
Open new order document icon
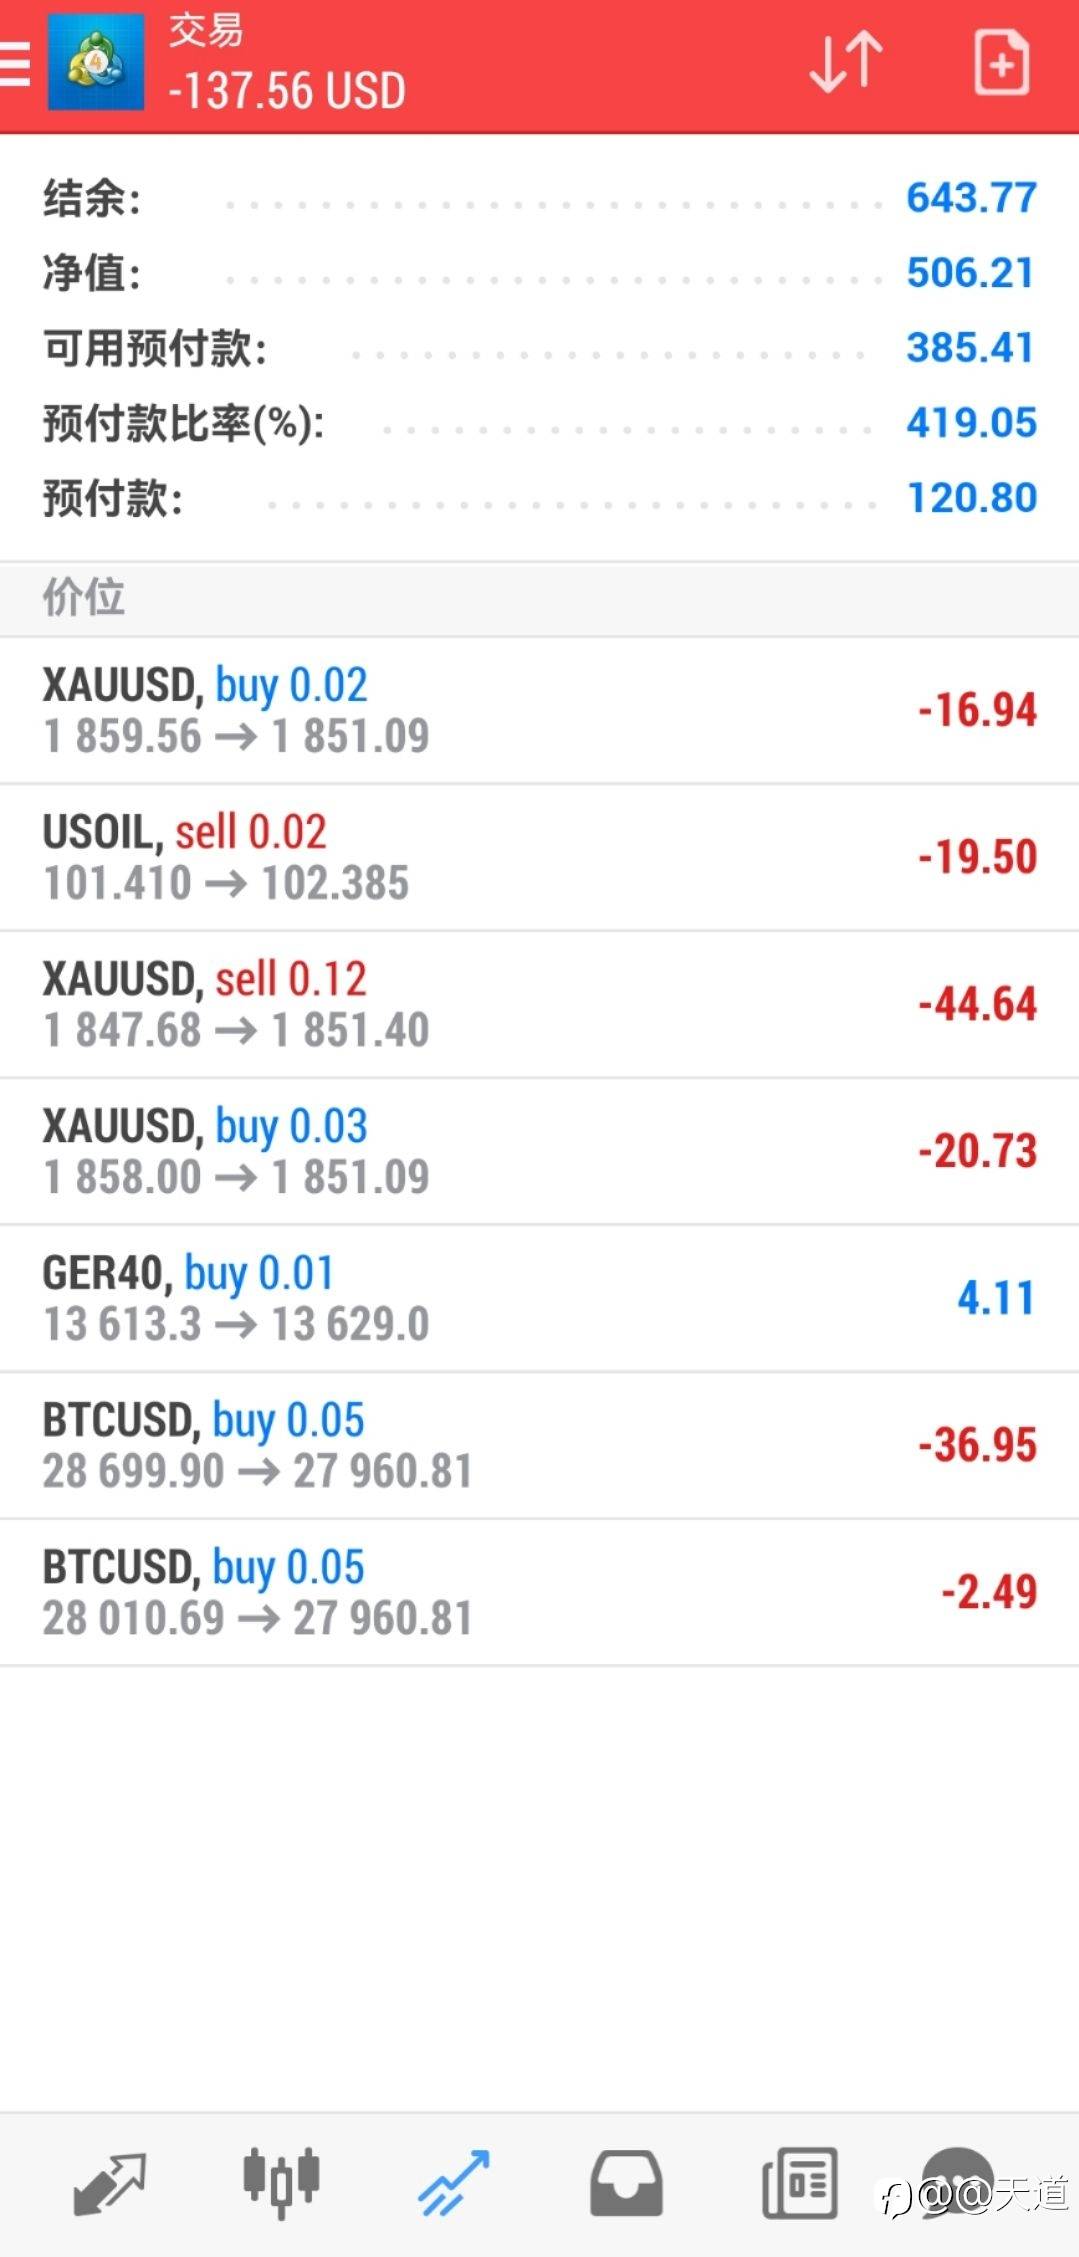coord(1001,64)
